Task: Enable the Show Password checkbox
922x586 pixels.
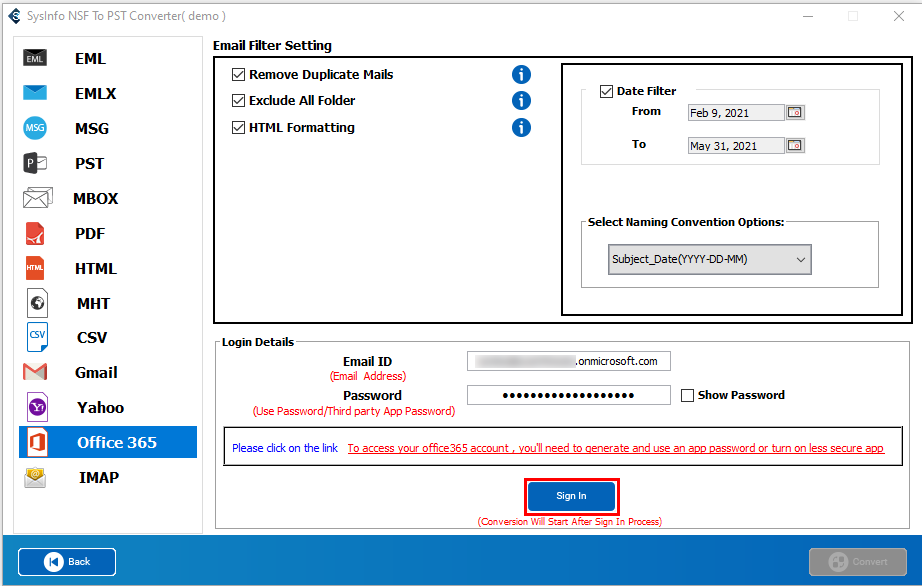Action: click(687, 395)
